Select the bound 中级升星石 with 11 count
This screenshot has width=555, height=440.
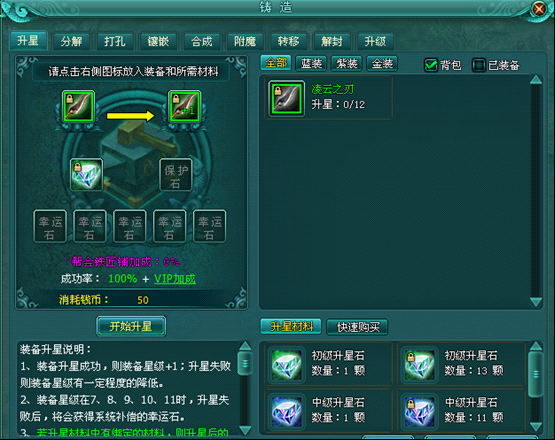click(419, 411)
